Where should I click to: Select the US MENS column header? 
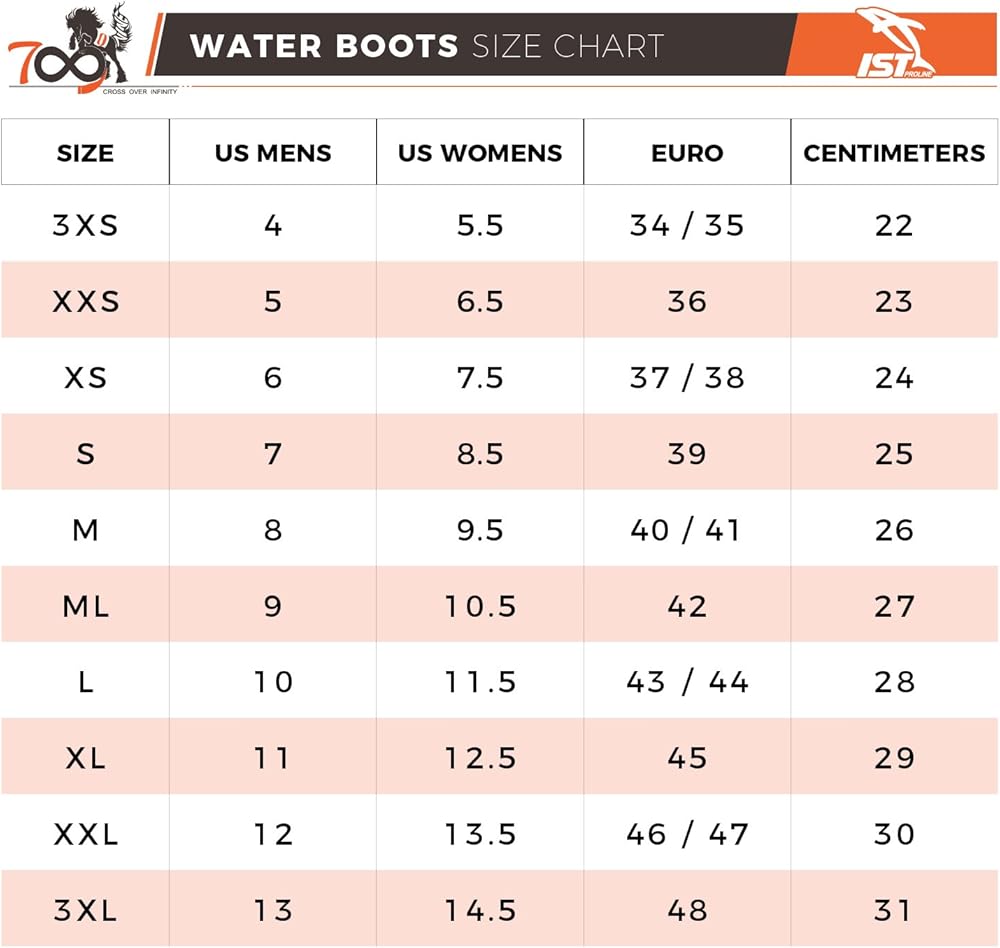click(x=273, y=153)
